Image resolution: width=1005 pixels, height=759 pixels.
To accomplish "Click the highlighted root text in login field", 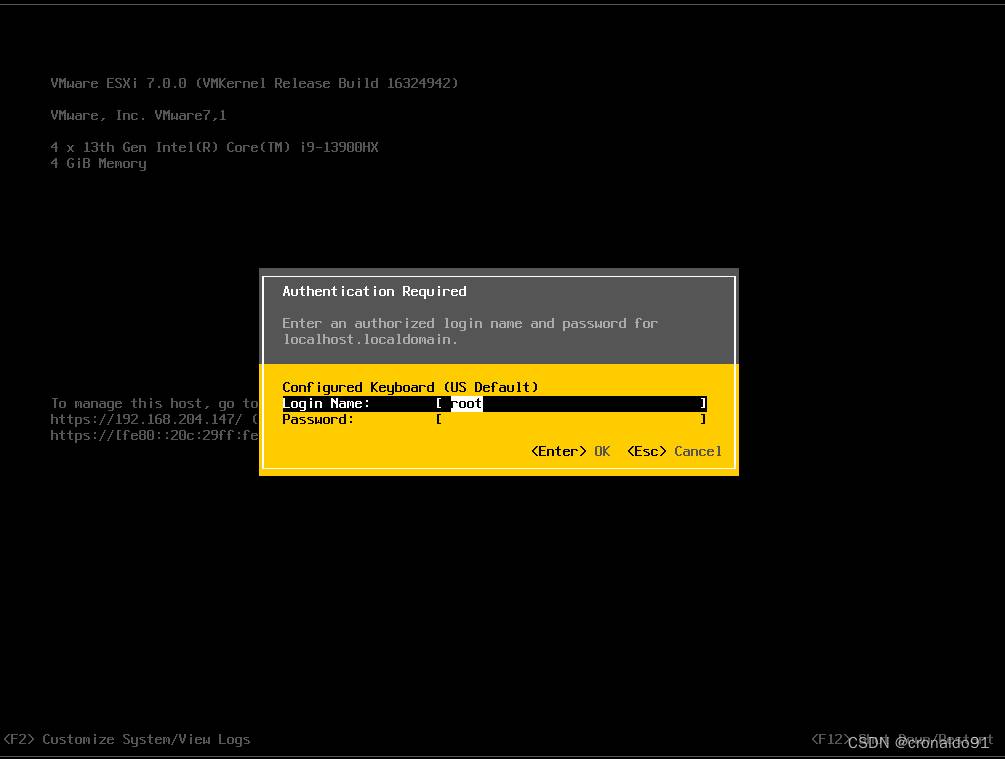I will [x=467, y=403].
